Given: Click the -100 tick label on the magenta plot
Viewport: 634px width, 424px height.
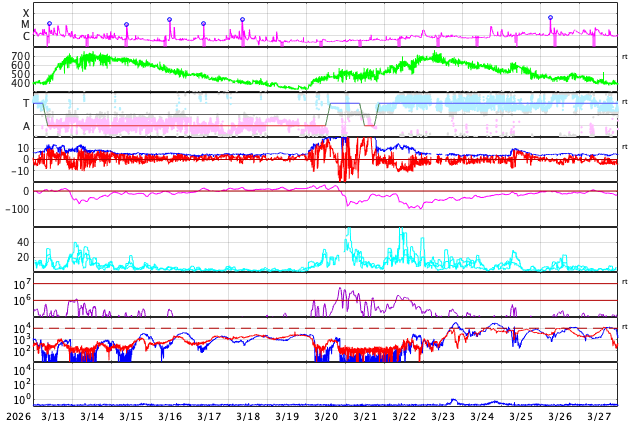Looking at the screenshot, I should coord(17,209).
